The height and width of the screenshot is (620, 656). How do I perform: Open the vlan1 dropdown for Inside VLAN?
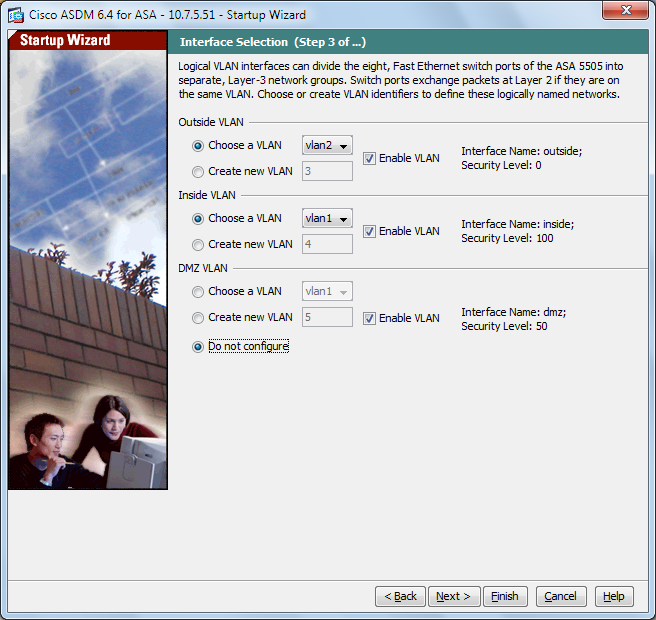pyautogui.click(x=327, y=218)
